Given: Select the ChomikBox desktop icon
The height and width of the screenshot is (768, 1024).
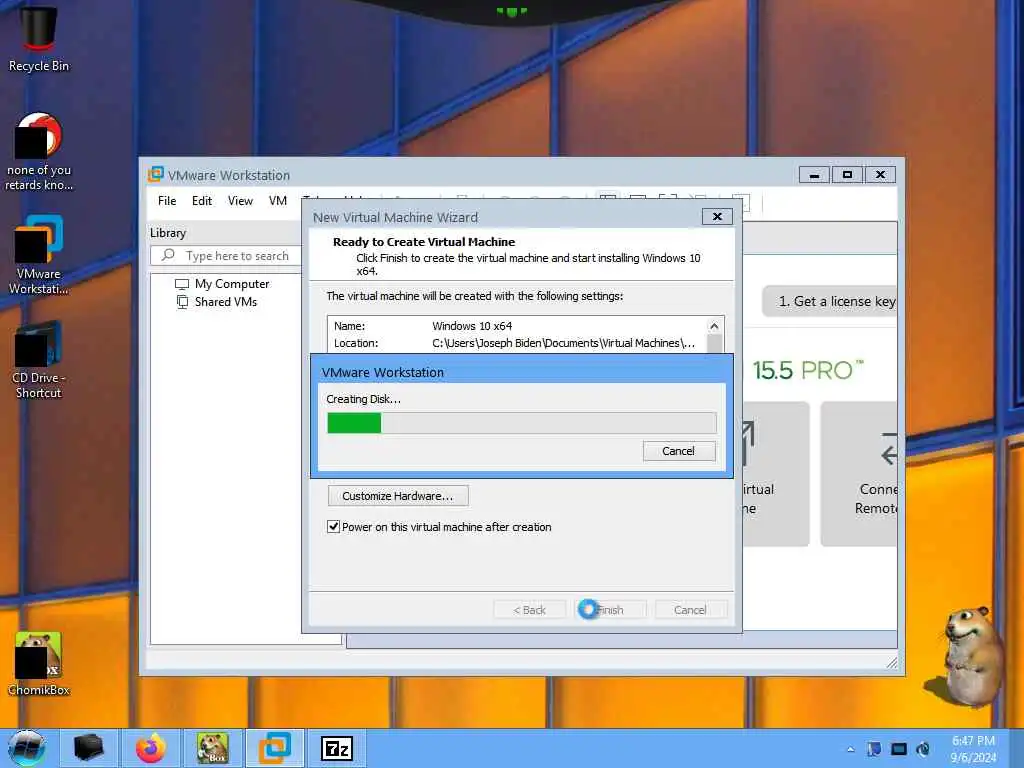Looking at the screenshot, I should (39, 664).
